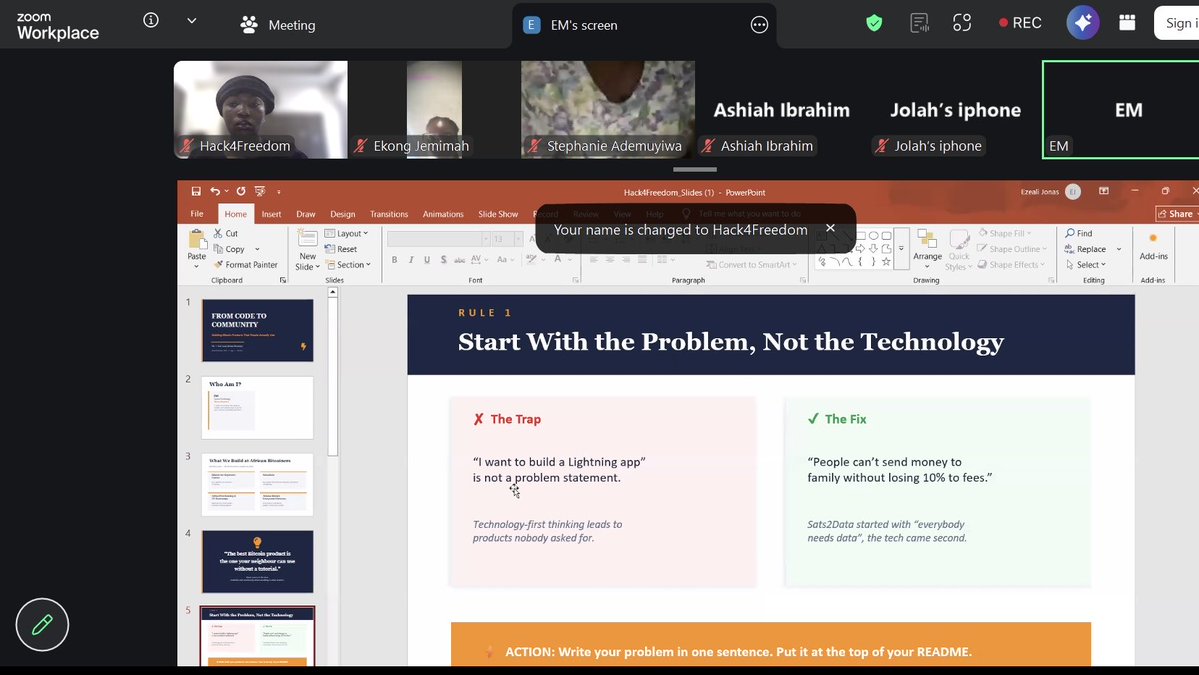Click Reset in the Slides group
Screen dimensions: 1199x675
click(x=341, y=249)
